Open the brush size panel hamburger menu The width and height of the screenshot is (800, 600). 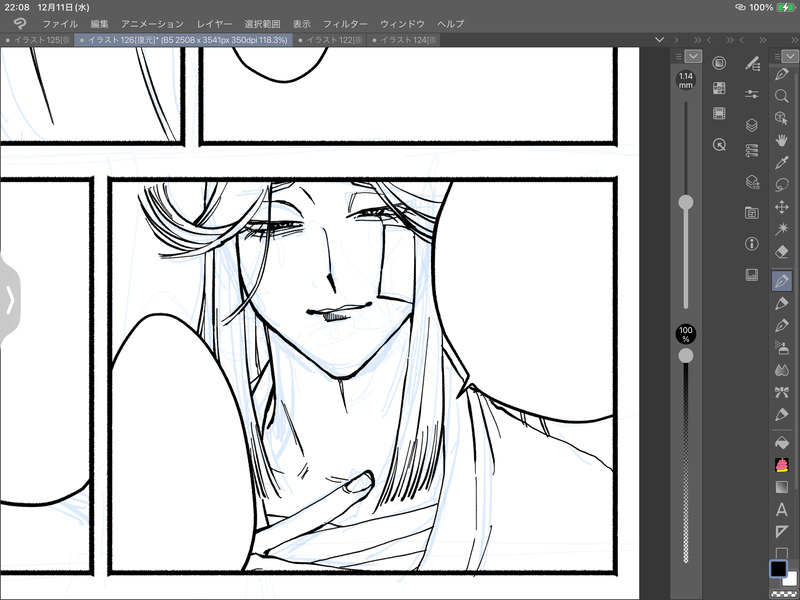point(679,57)
